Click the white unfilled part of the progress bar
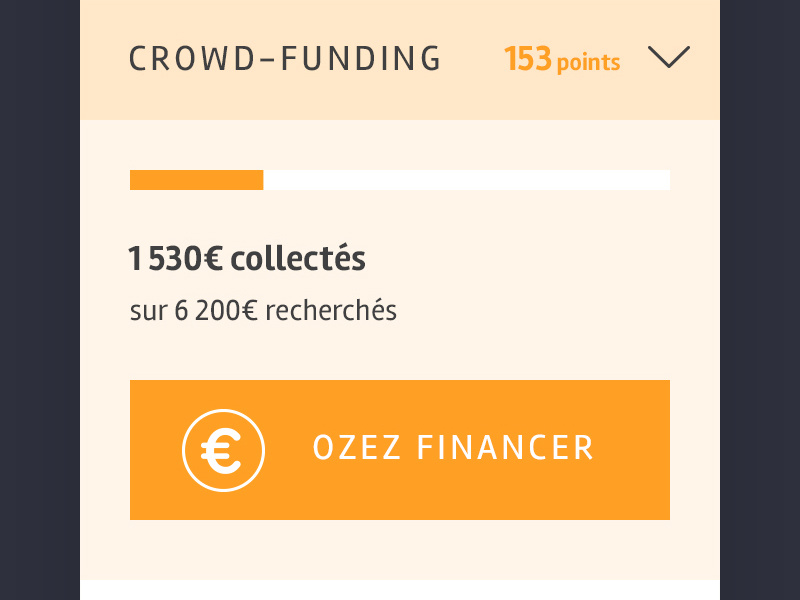Viewport: 800px width, 600px height. (466, 180)
